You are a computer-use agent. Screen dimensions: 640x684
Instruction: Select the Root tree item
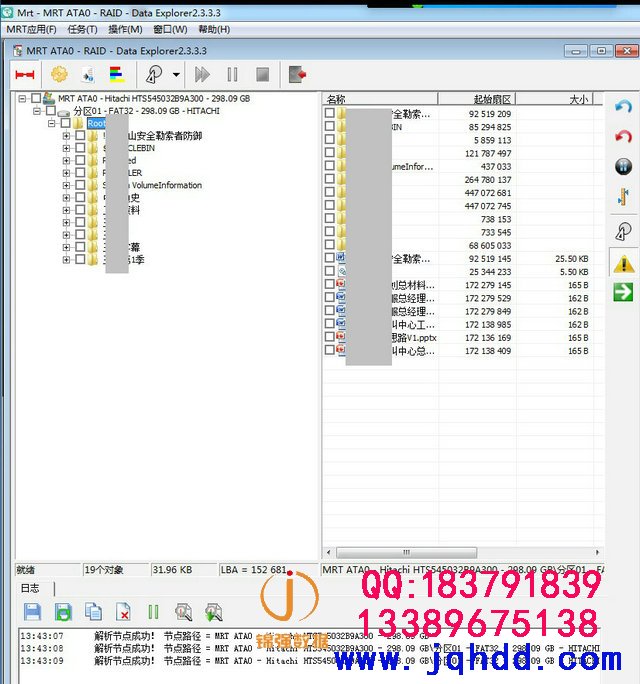[x=96, y=123]
